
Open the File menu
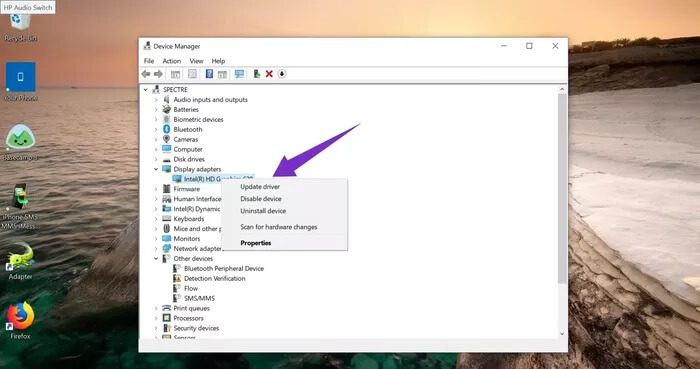149,61
